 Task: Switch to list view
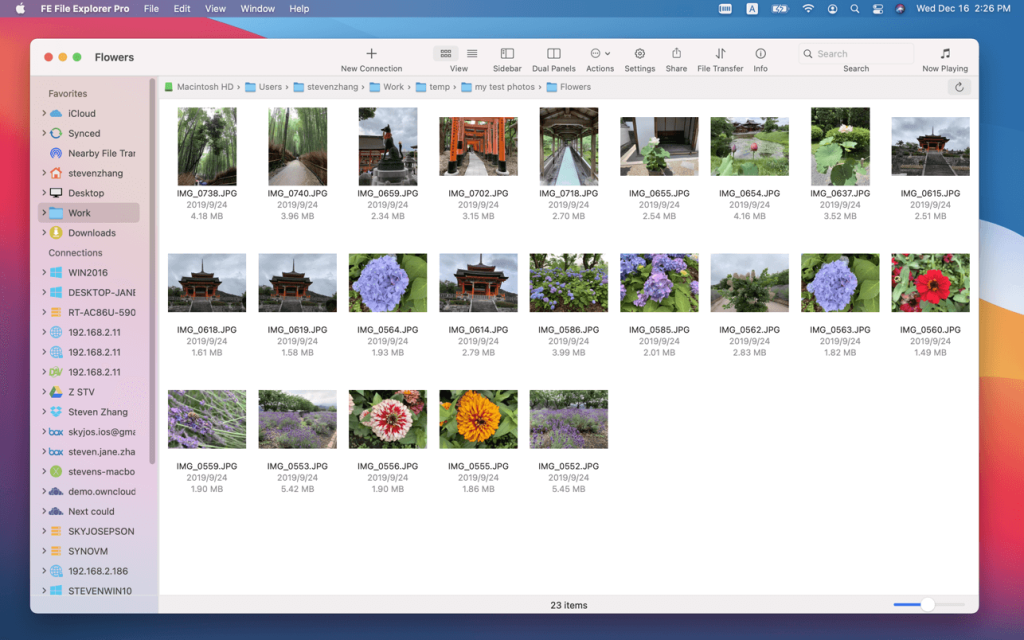(472, 53)
